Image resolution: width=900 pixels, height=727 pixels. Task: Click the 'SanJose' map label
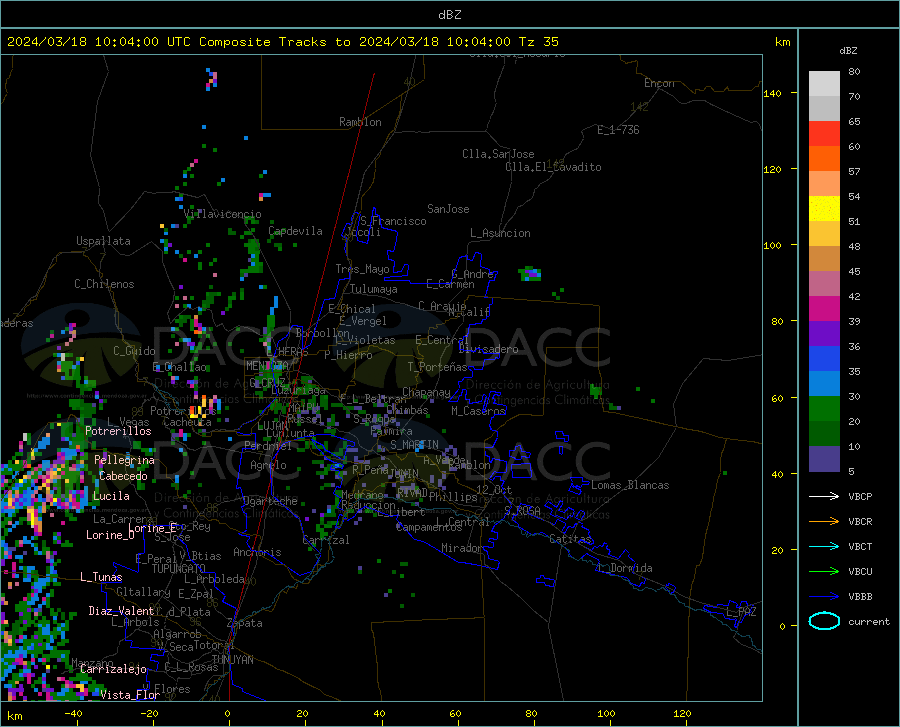(x=448, y=209)
